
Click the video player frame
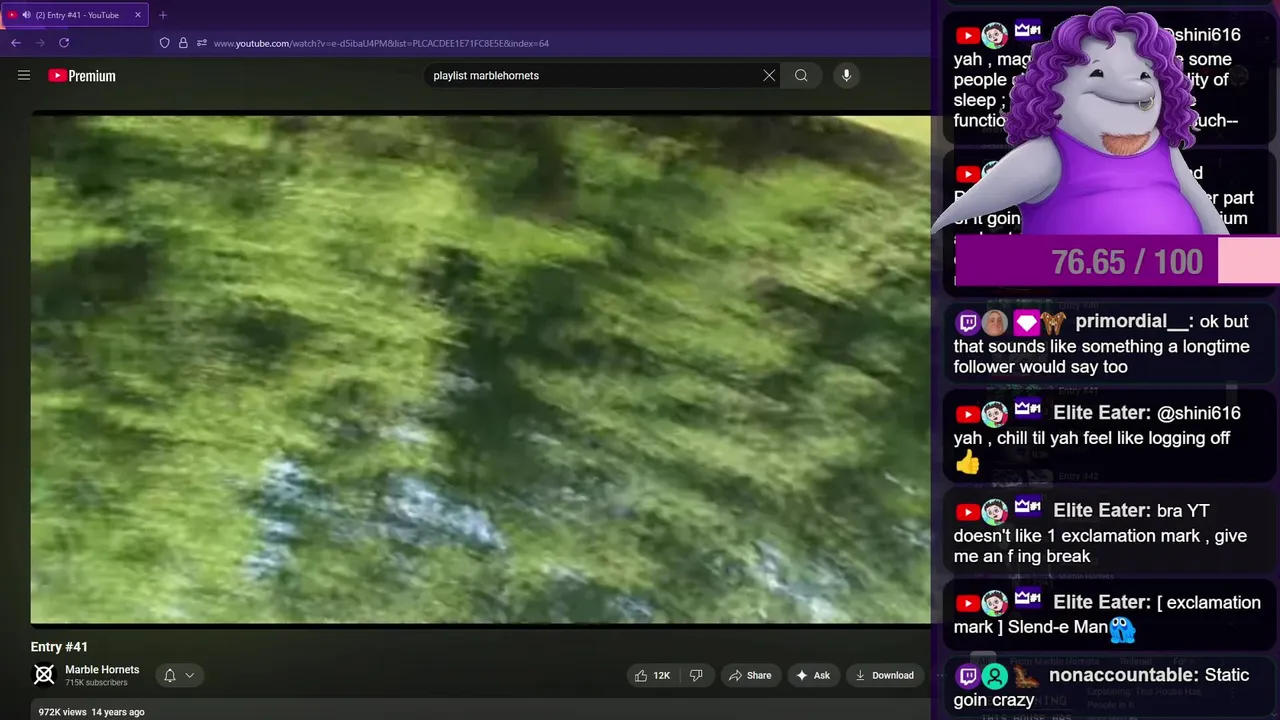pyautogui.click(x=480, y=369)
